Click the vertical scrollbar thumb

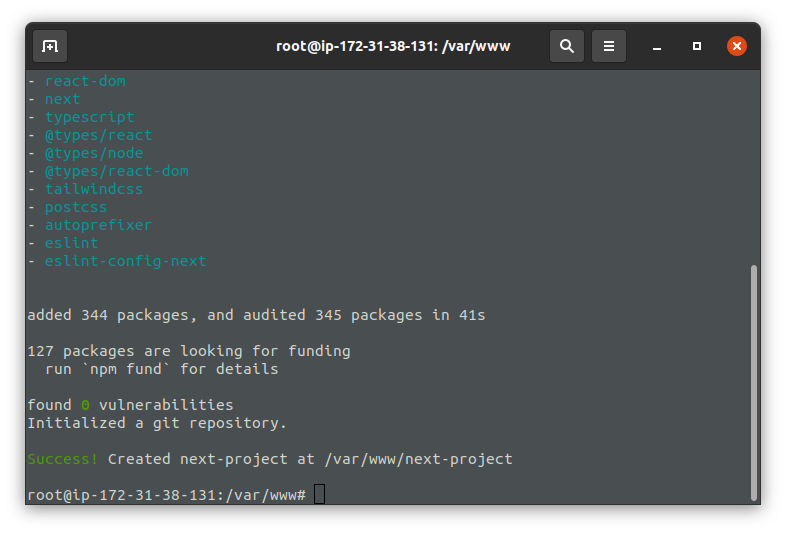(753, 383)
